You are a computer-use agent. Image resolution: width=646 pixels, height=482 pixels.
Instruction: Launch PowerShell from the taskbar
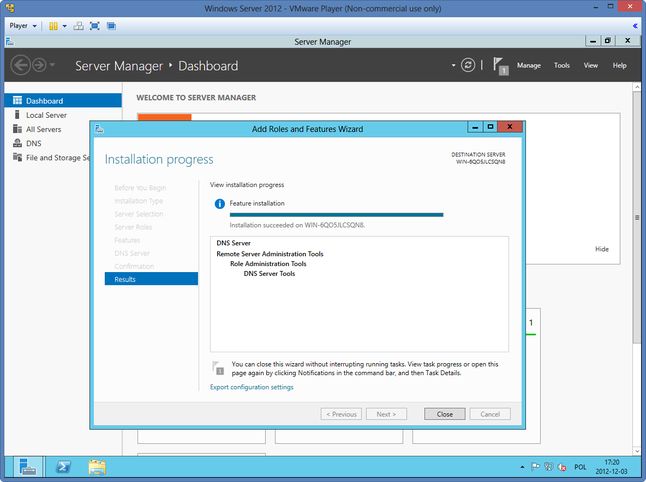pyautogui.click(x=63, y=467)
